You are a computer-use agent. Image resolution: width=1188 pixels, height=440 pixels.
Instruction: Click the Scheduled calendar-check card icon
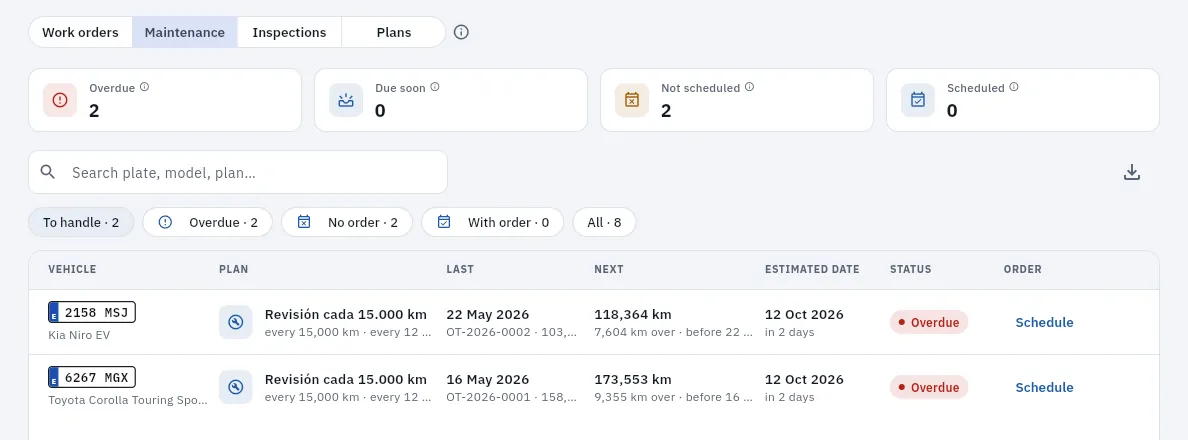[x=918, y=100]
